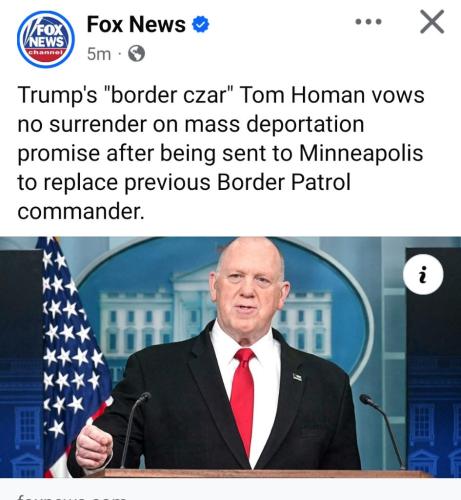Click the link preview footer bar
The height and width of the screenshot is (500, 461).
coord(230,489)
